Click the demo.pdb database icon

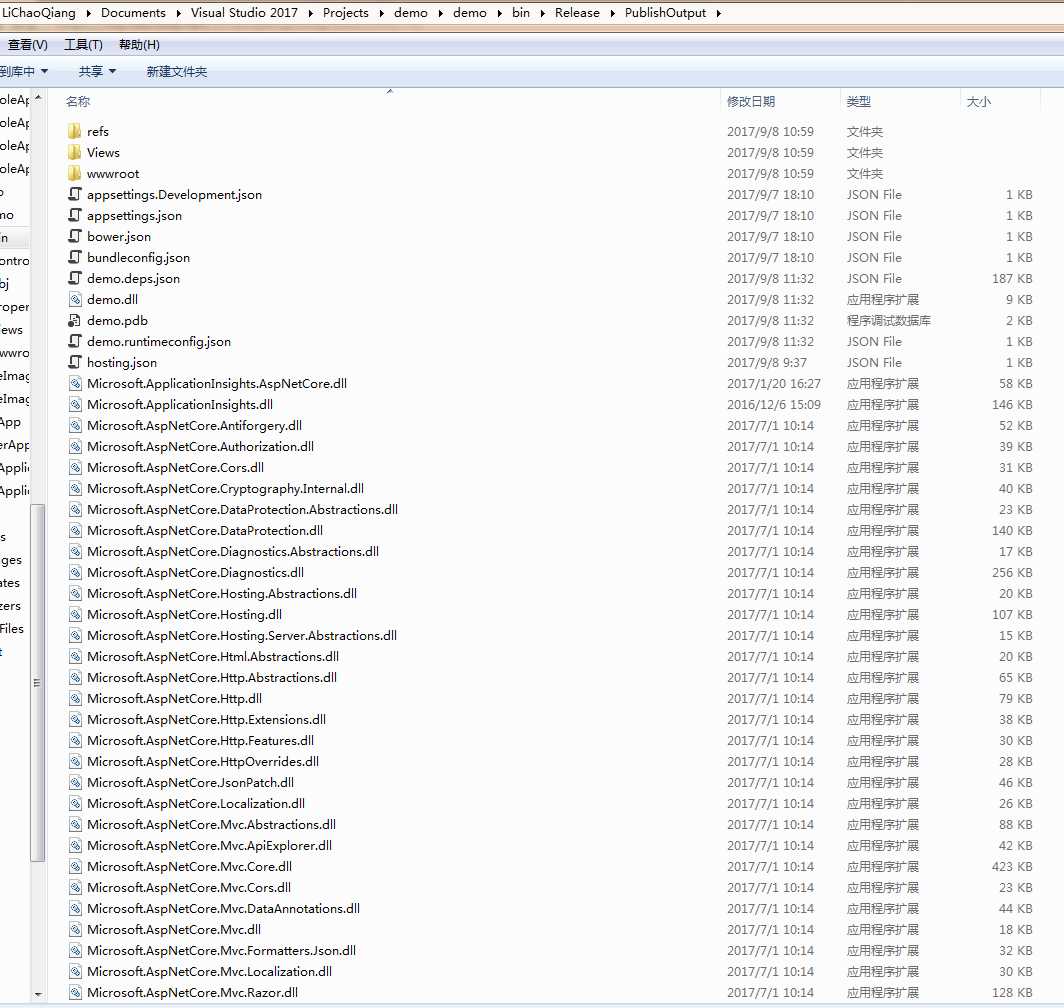[x=75, y=320]
